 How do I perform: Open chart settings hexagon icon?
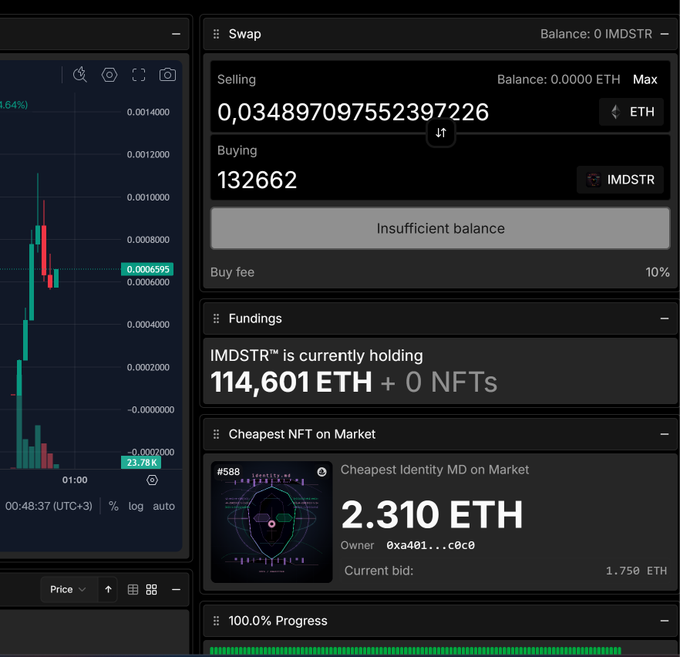pyautogui.click(x=109, y=75)
